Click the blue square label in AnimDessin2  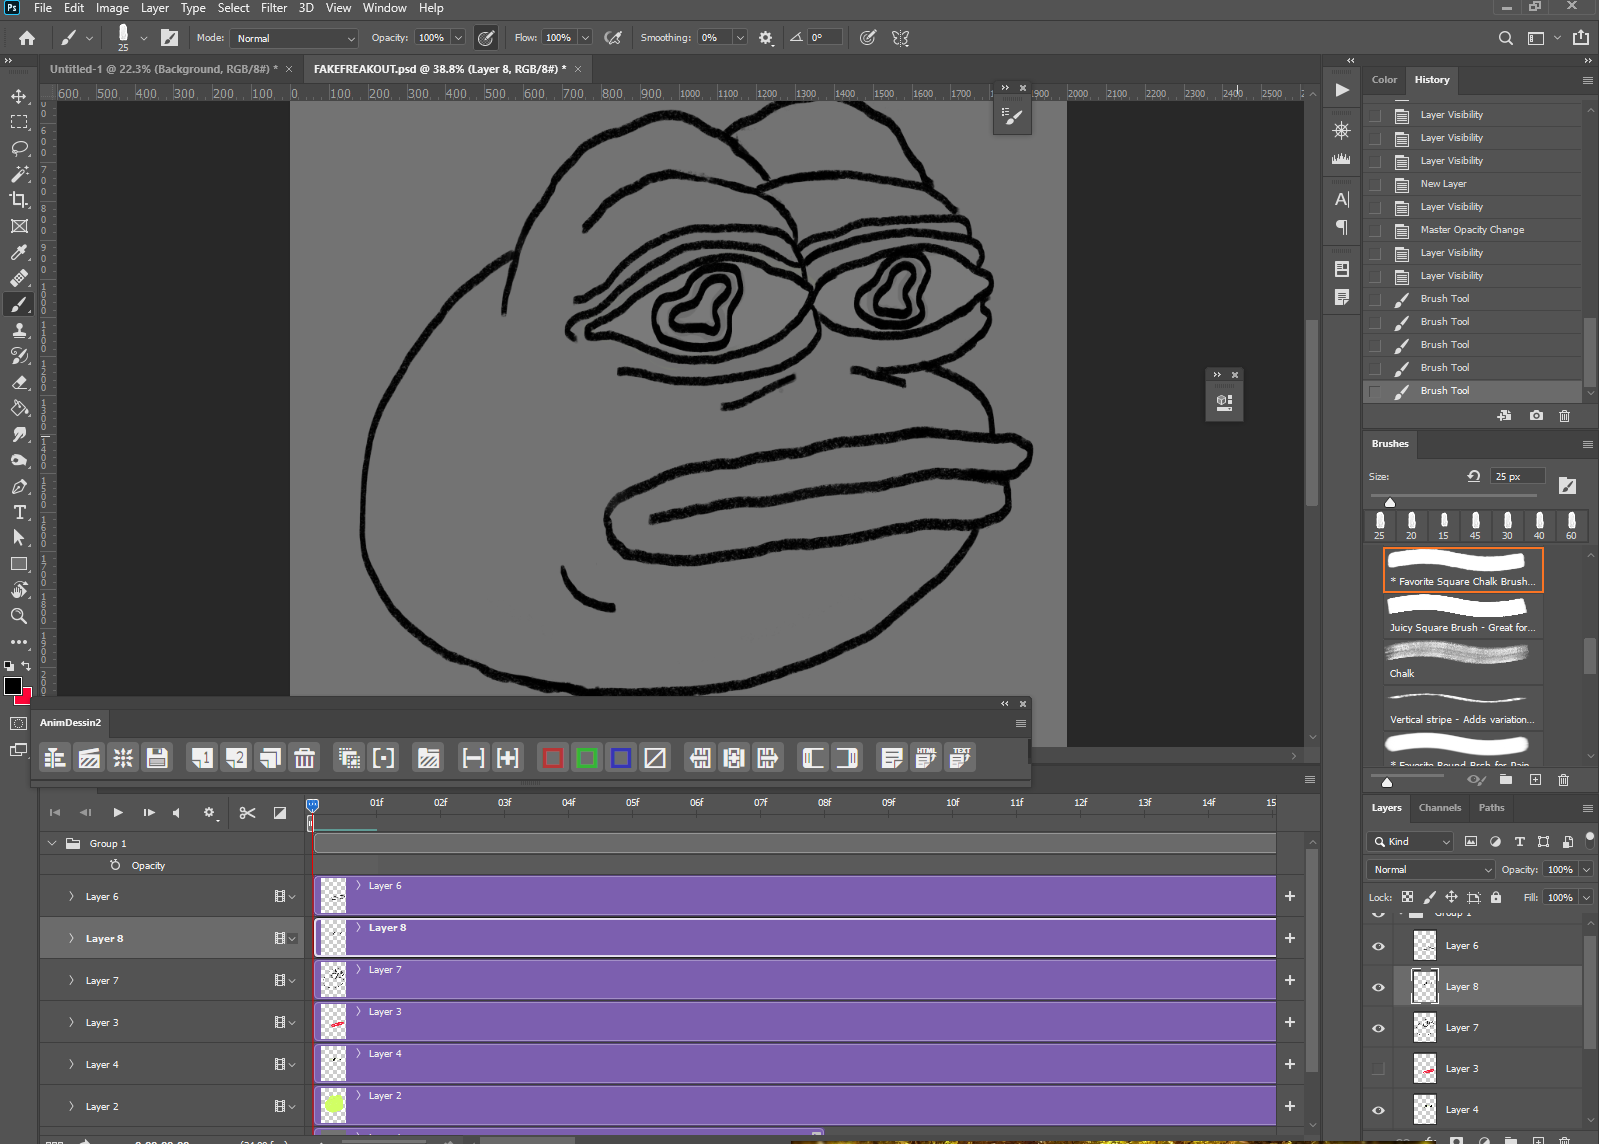621,758
